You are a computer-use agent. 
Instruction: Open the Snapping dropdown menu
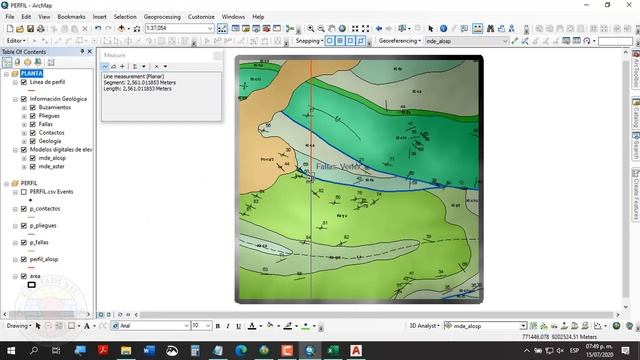pos(309,41)
